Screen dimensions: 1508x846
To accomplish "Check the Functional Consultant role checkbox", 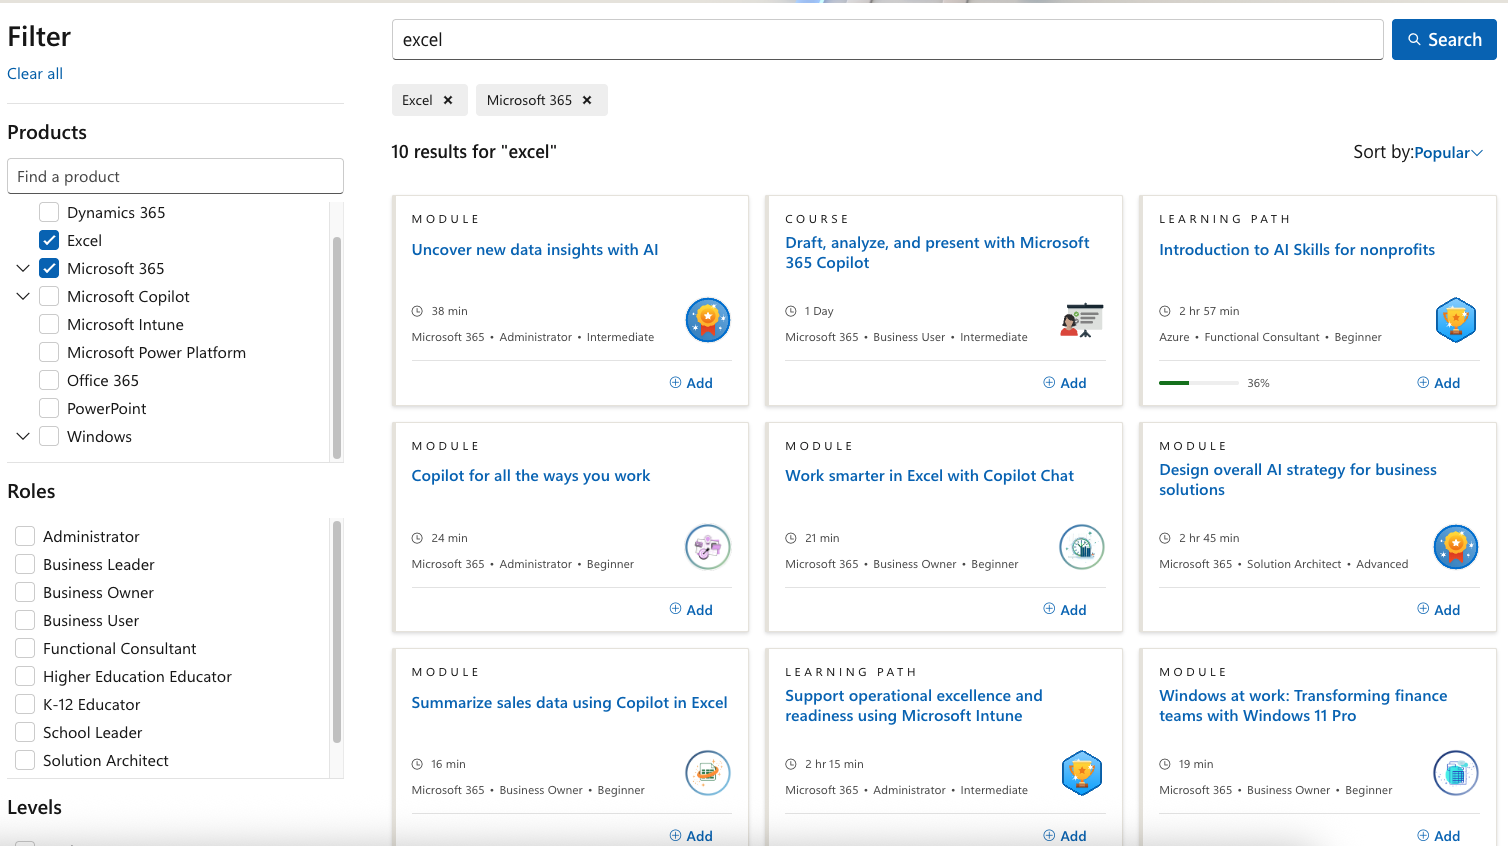I will [25, 648].
